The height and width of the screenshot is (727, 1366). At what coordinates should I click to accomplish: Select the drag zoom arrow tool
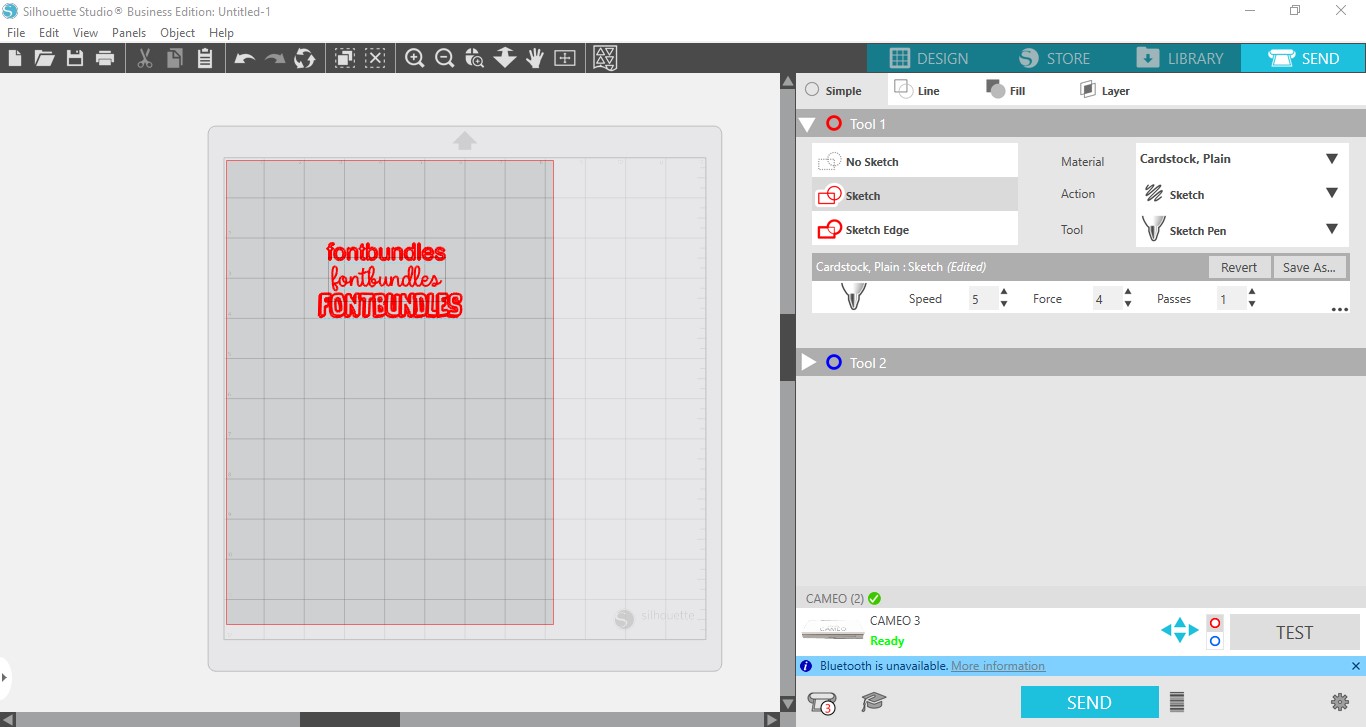click(x=505, y=58)
